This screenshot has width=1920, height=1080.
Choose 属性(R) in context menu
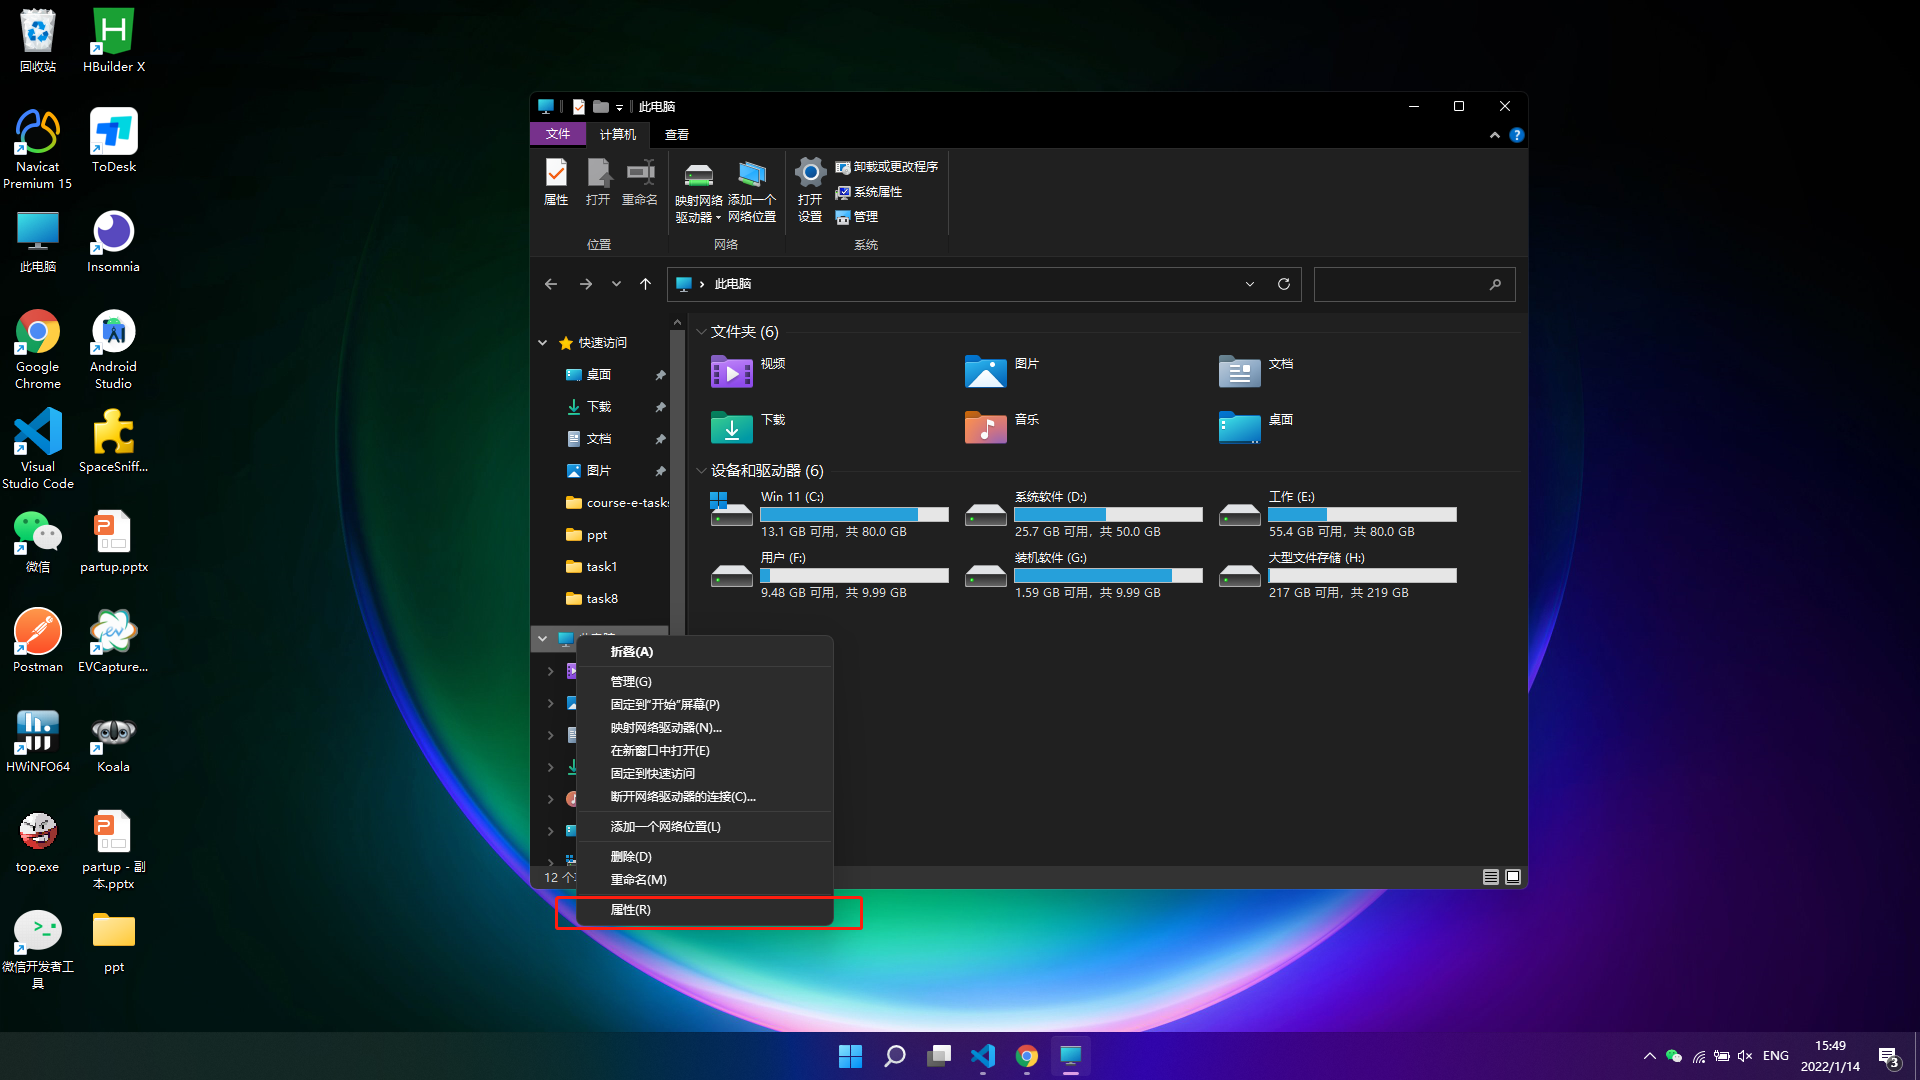(x=705, y=910)
